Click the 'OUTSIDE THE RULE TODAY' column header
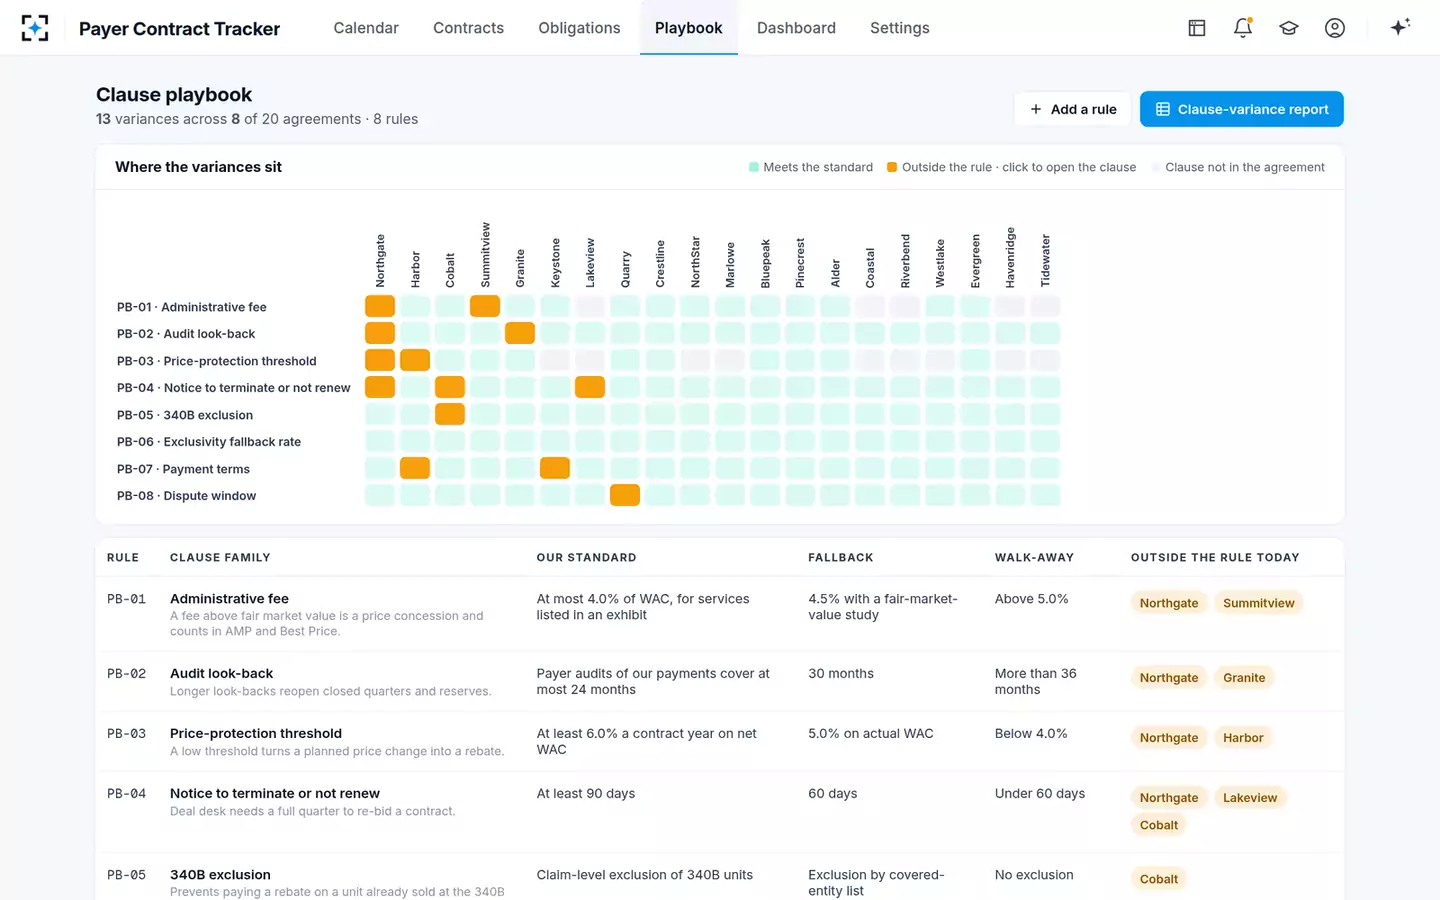 (x=1215, y=557)
